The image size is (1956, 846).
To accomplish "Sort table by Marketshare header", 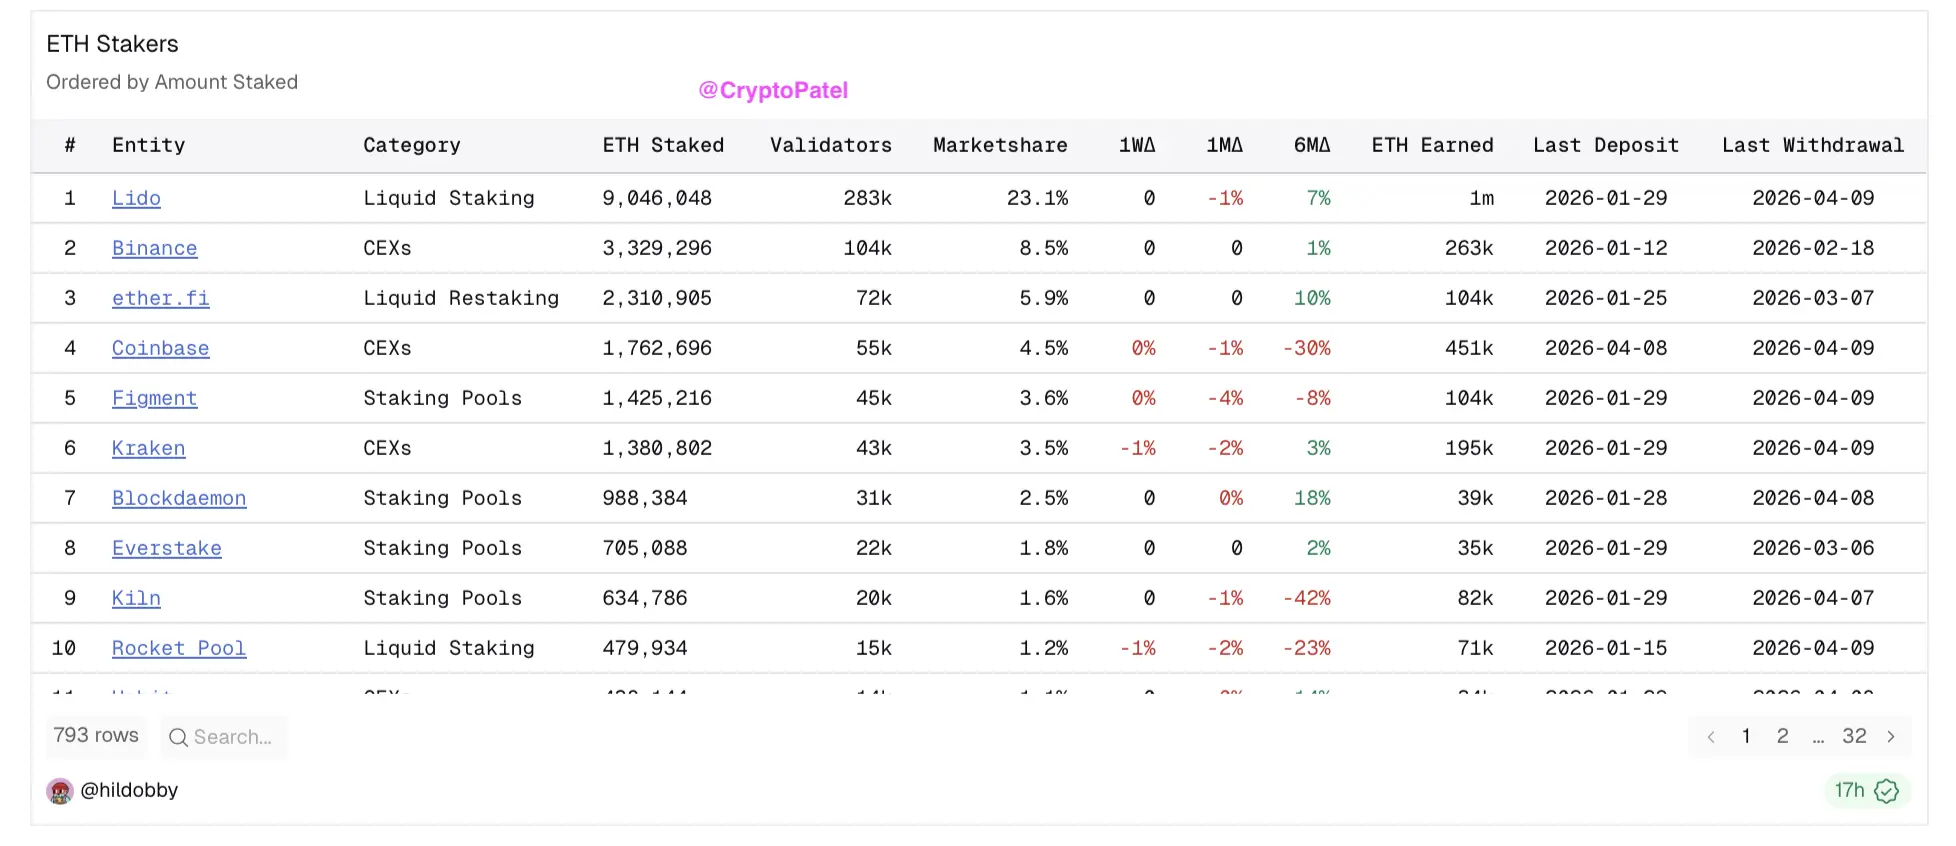I will coord(999,145).
